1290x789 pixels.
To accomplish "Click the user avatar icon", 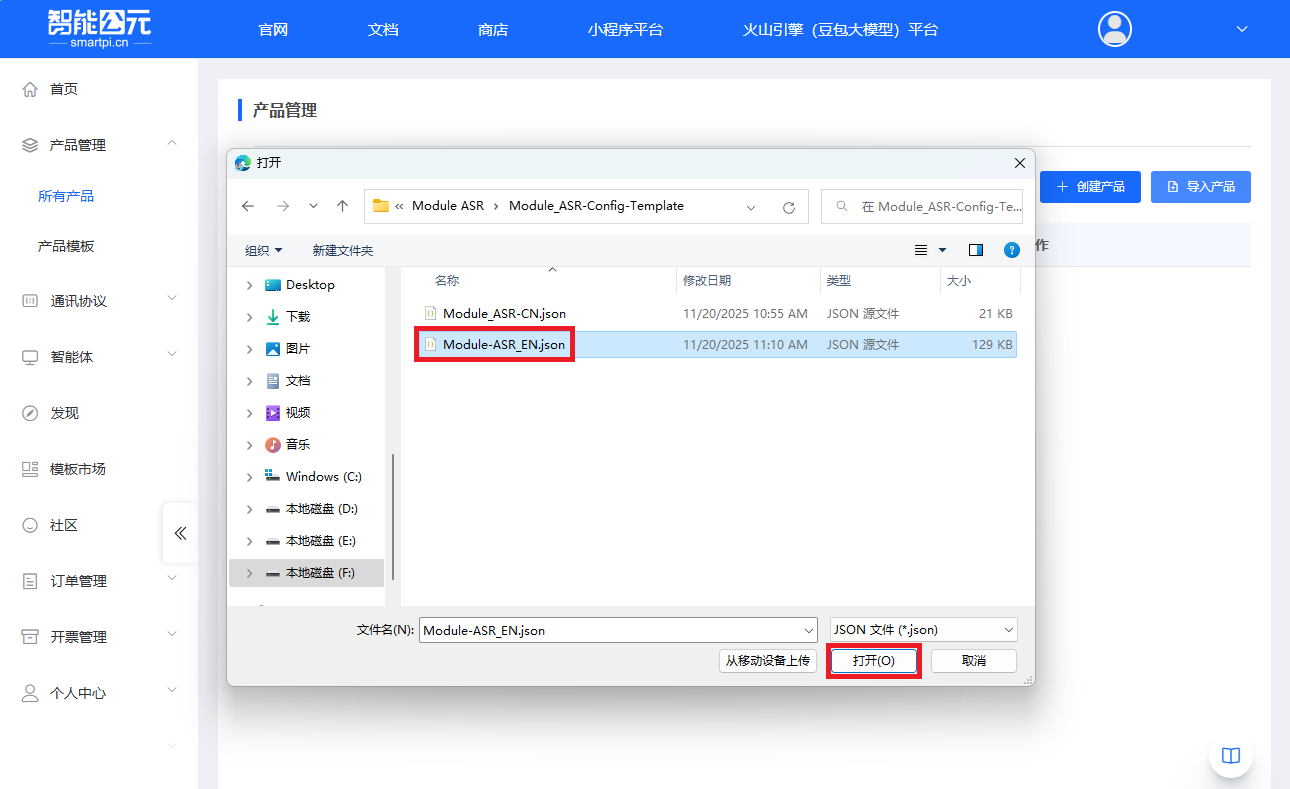I will (1114, 29).
